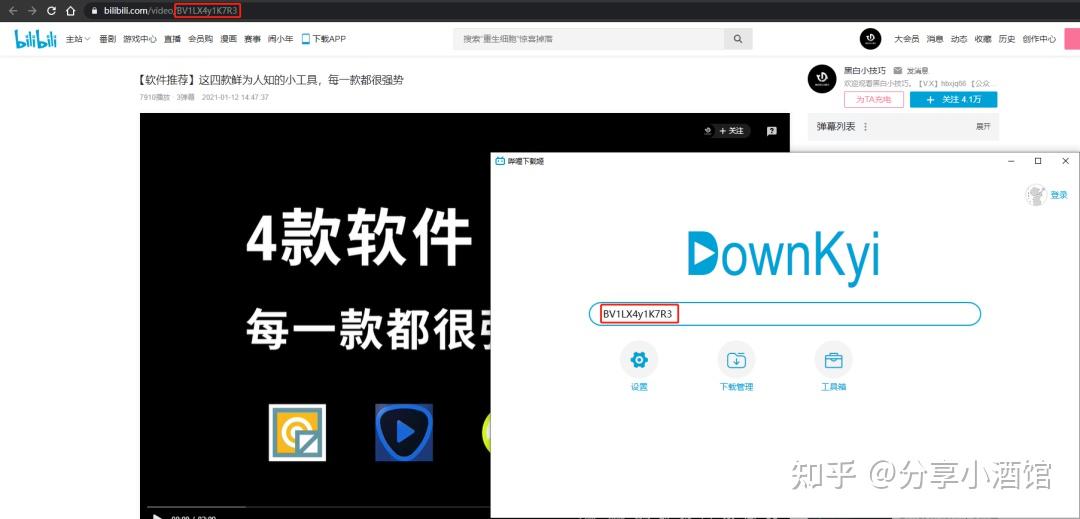Open 会员购 in bilibili navigation

pyautogui.click(x=200, y=39)
